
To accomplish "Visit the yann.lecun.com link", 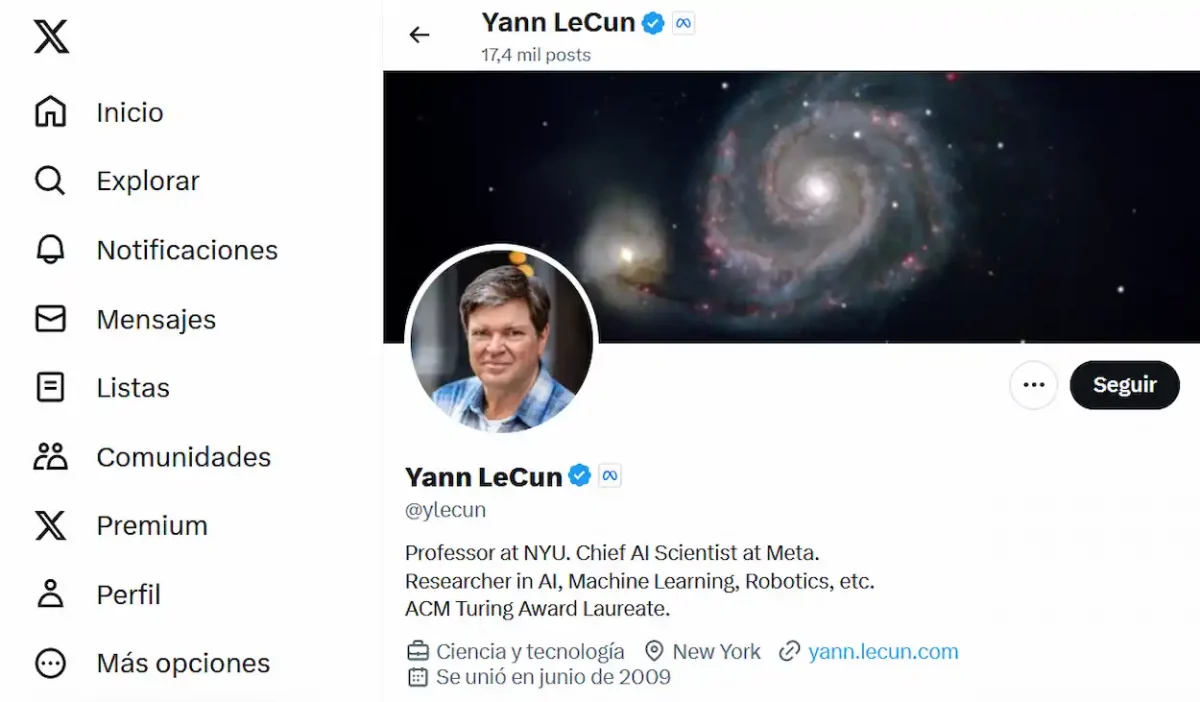I will tap(884, 651).
